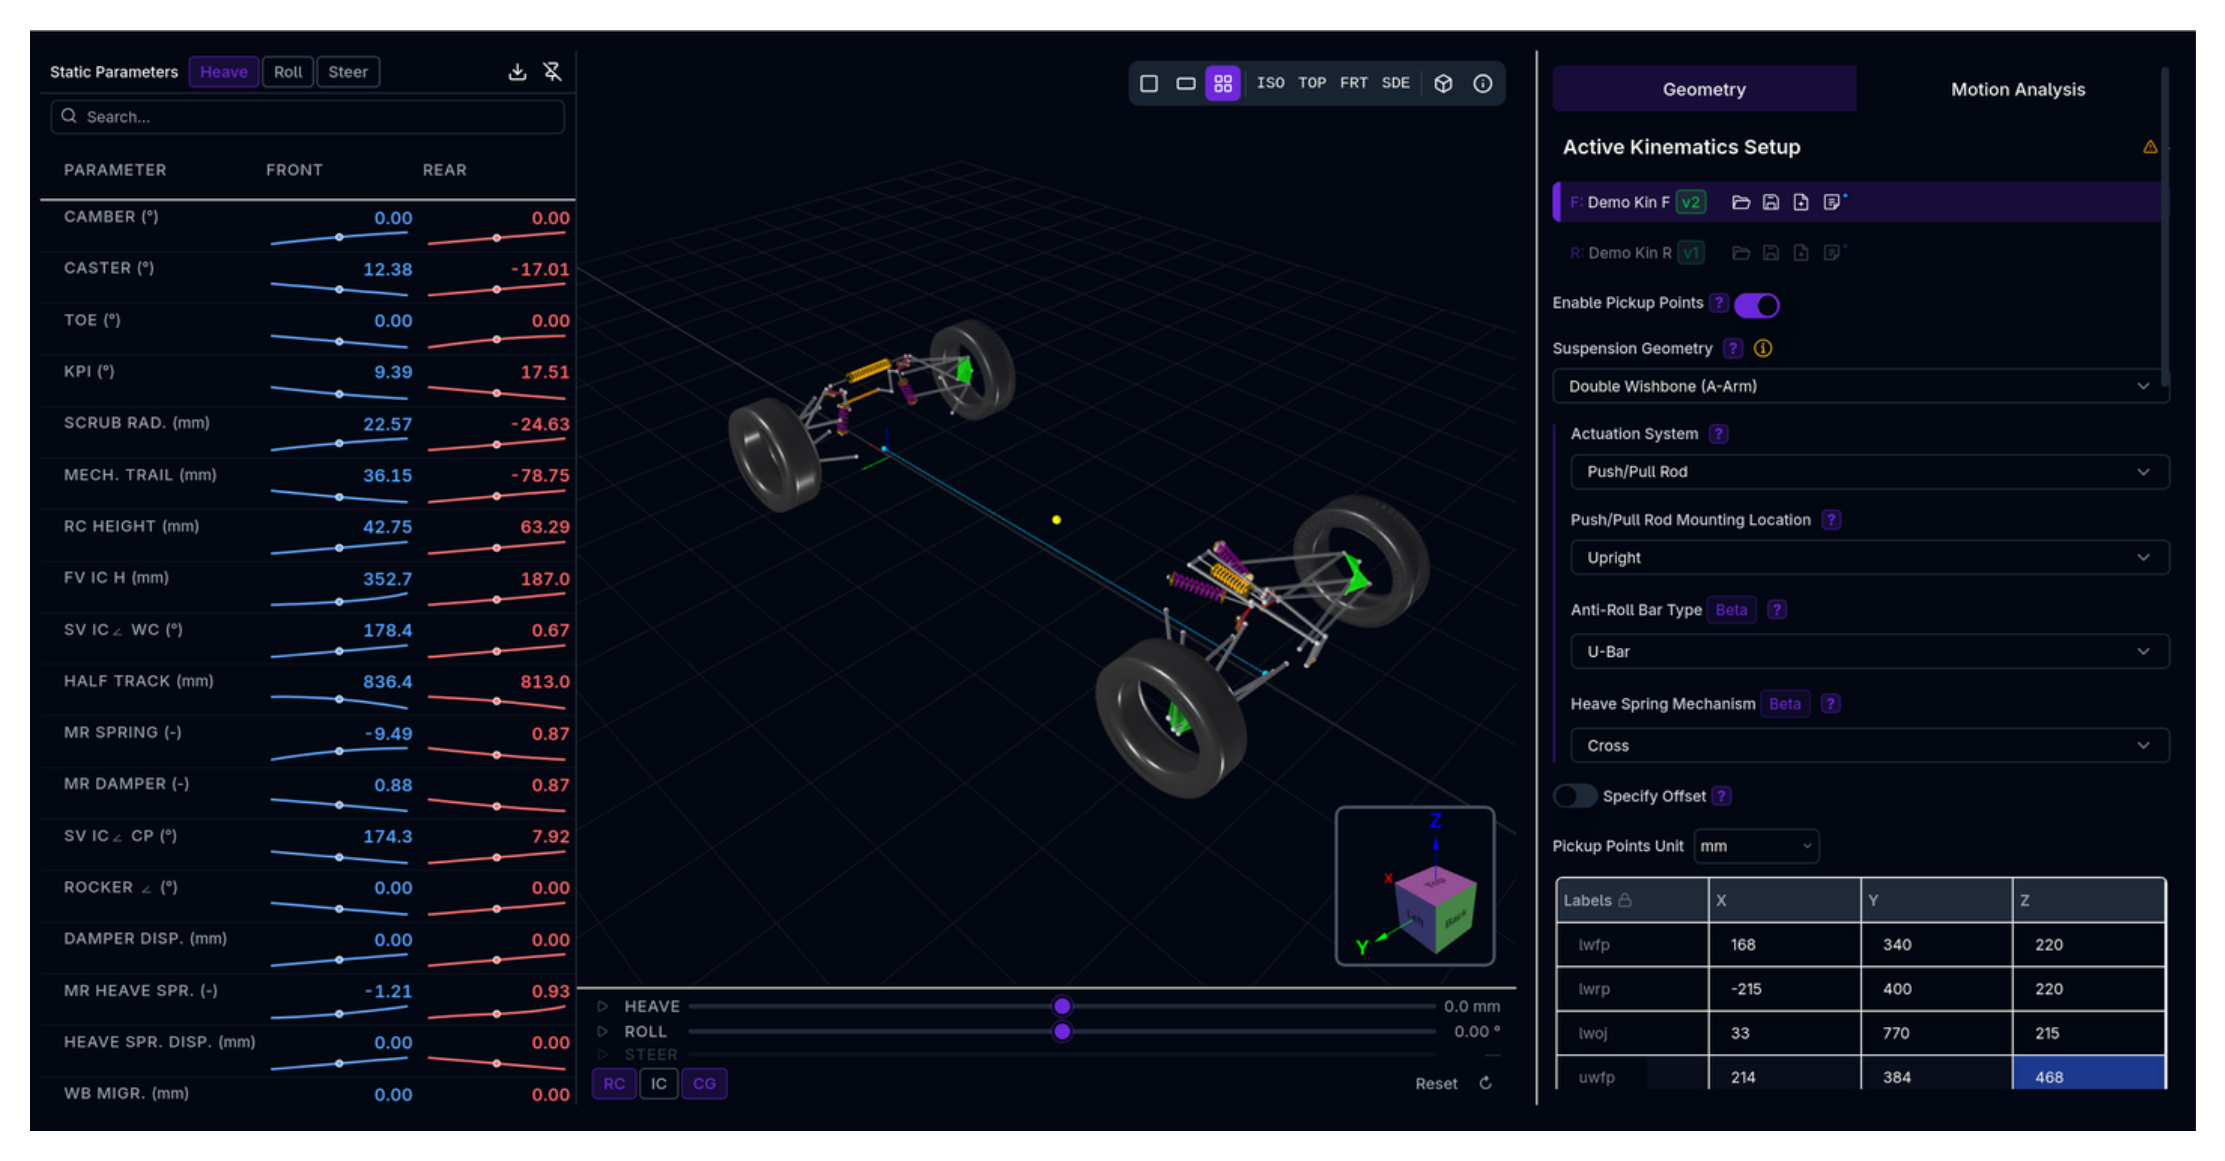Click the ROLL slider handle
The width and height of the screenshot is (2225, 1161).
[x=1062, y=1031]
